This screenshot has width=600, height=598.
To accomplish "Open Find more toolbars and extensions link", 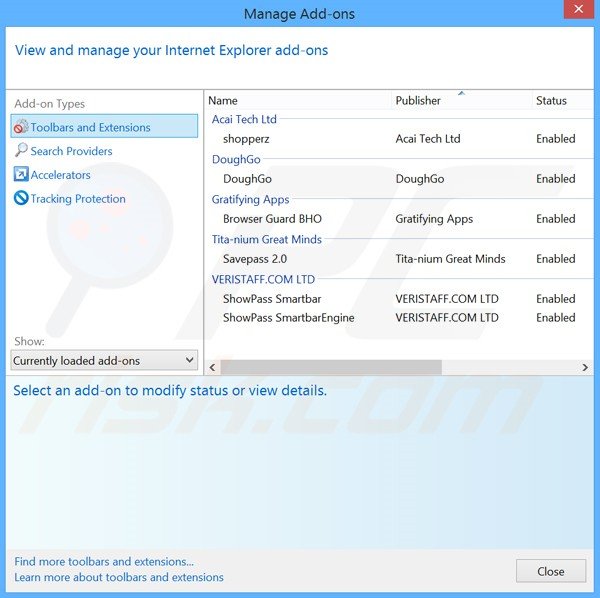I will 104,562.
